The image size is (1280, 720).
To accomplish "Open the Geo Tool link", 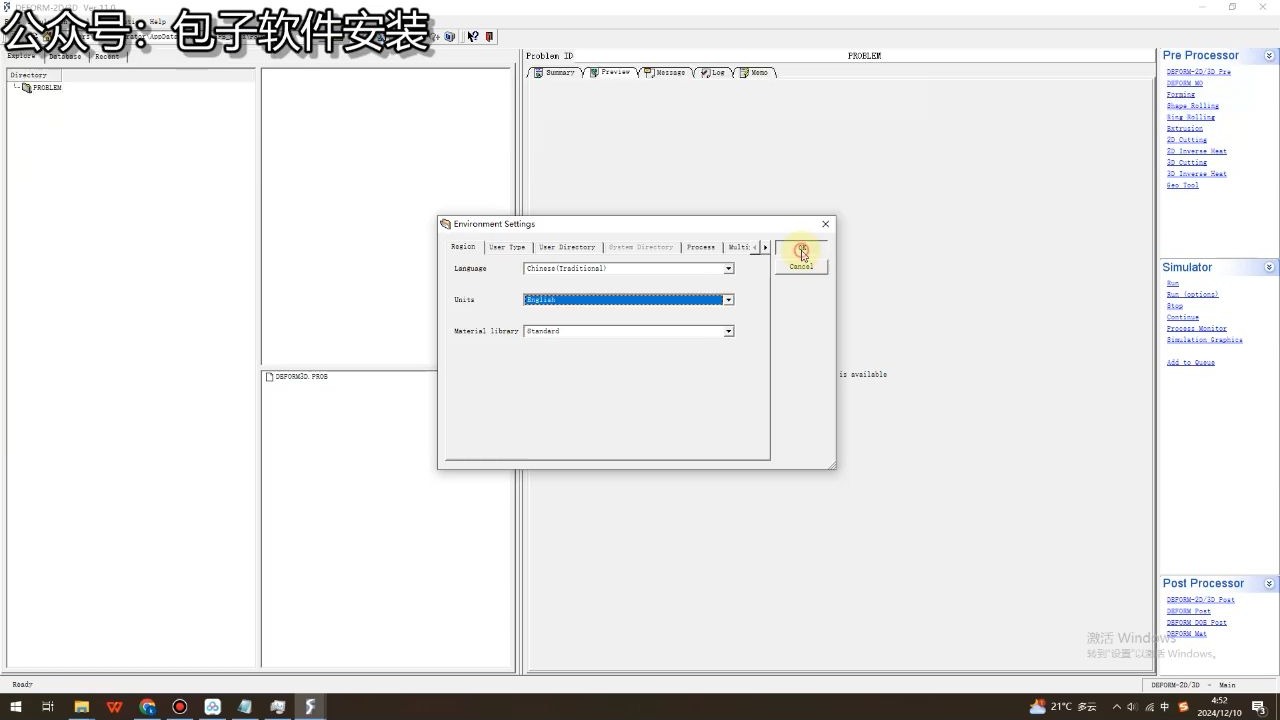I will [1182, 185].
